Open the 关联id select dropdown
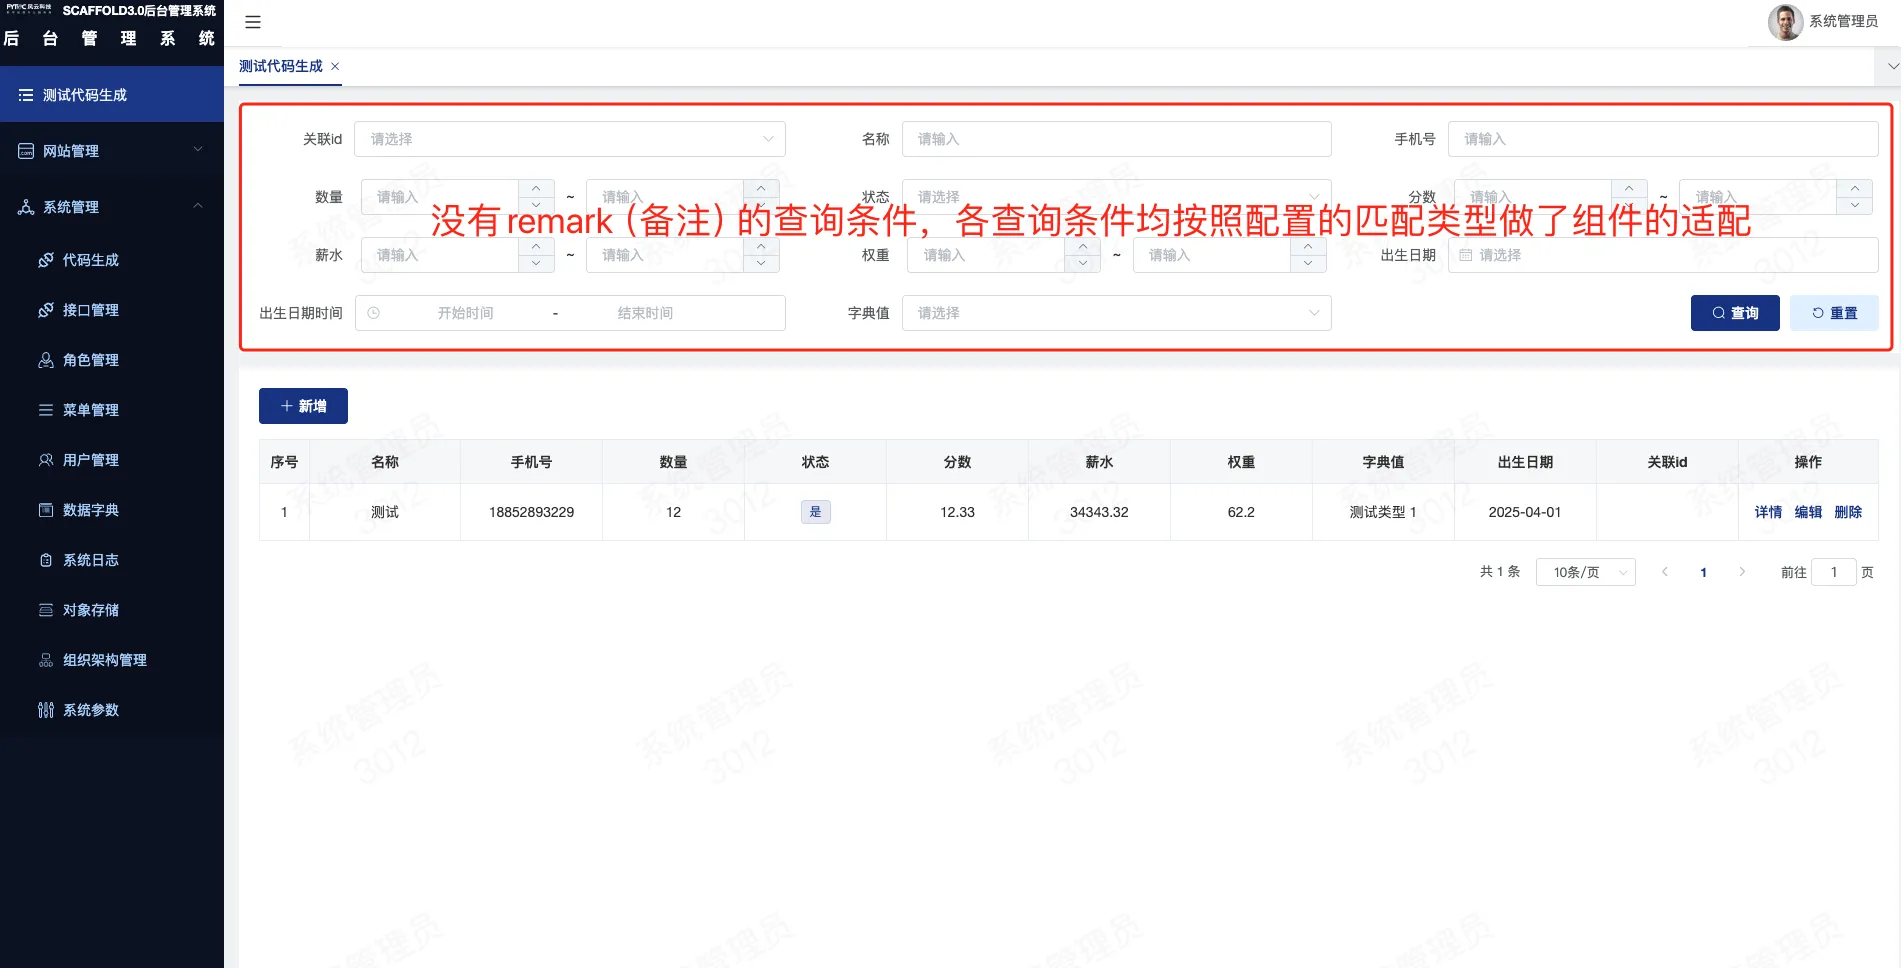This screenshot has height=968, width=1901. (x=570, y=139)
